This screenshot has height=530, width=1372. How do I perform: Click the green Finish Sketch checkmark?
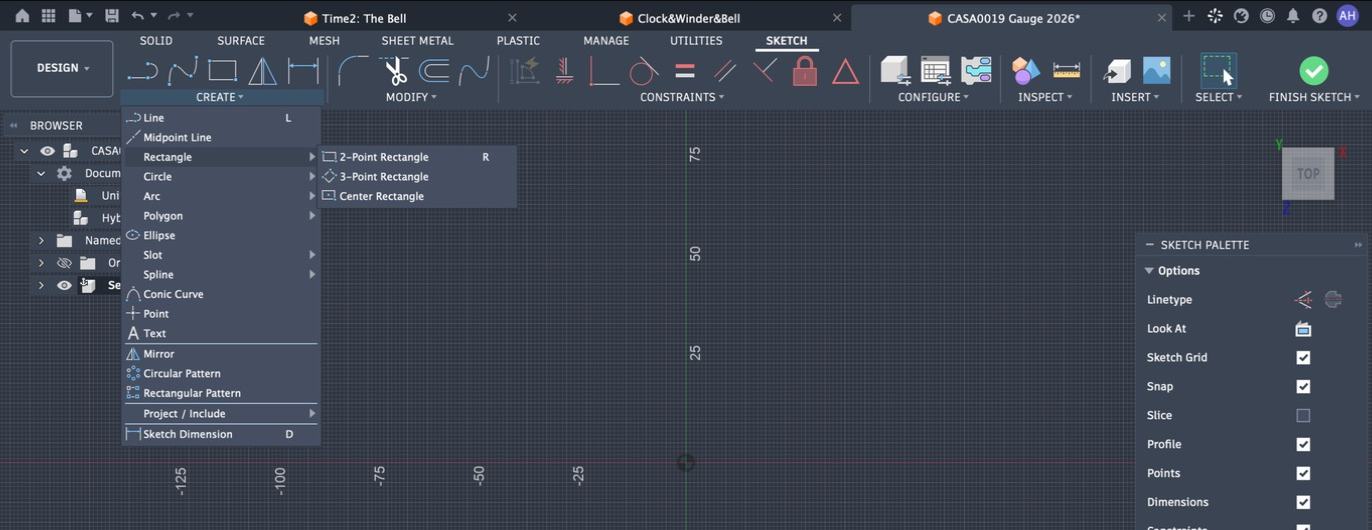click(1314, 70)
